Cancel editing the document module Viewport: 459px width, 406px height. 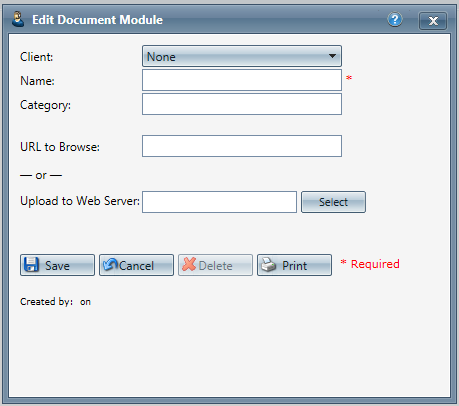[136, 265]
